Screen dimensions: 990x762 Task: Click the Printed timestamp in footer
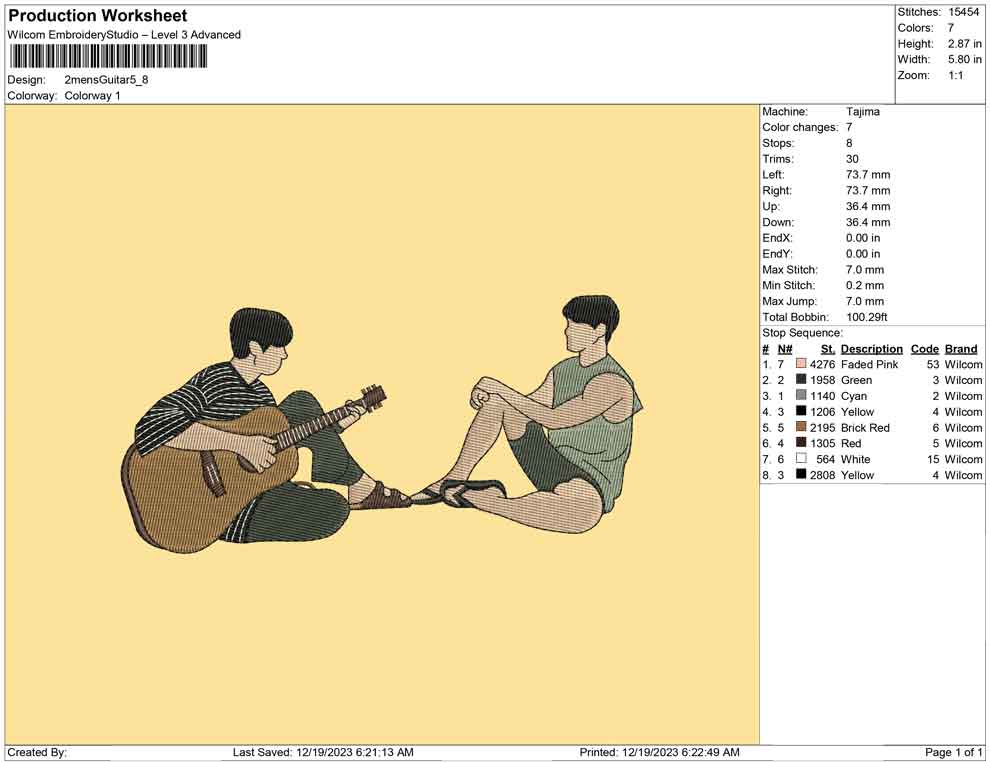tap(659, 752)
